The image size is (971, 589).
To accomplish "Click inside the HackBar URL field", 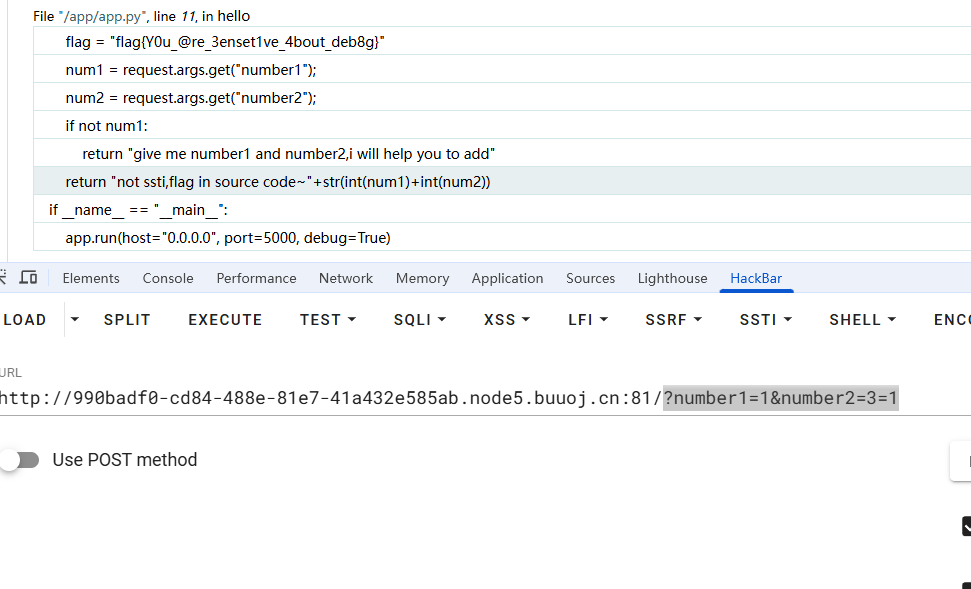I will pos(486,398).
